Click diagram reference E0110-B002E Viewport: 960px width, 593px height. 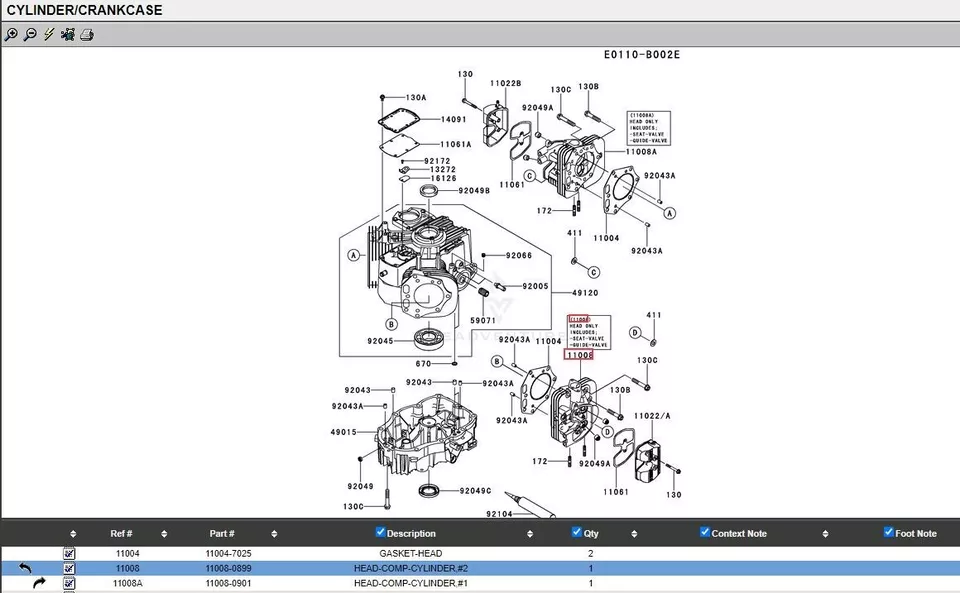pyautogui.click(x=640, y=54)
